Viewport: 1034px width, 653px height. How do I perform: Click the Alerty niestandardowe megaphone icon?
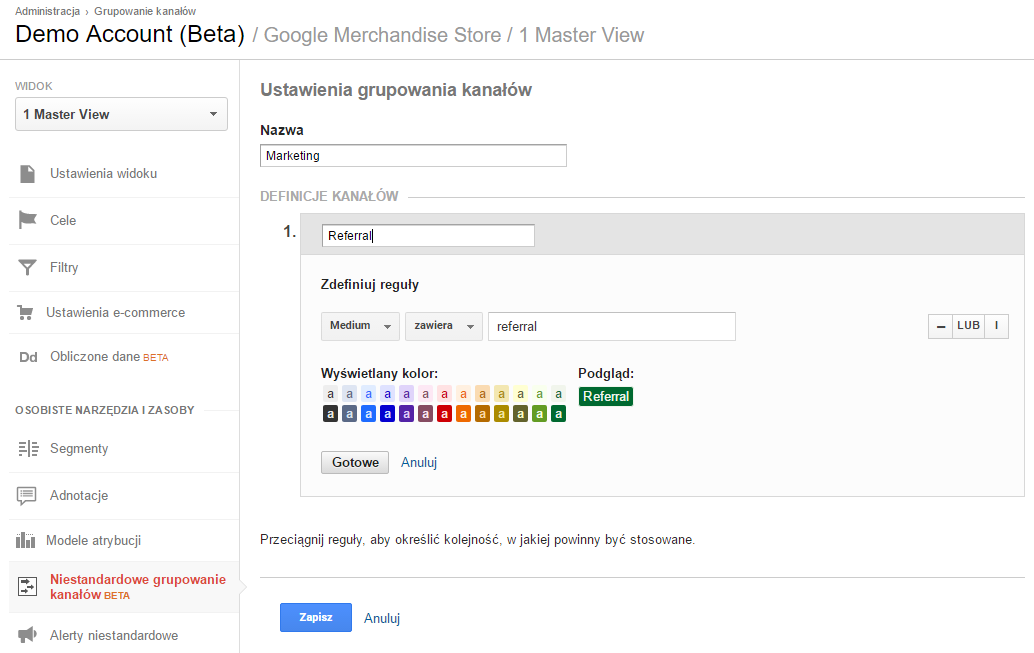(x=28, y=635)
